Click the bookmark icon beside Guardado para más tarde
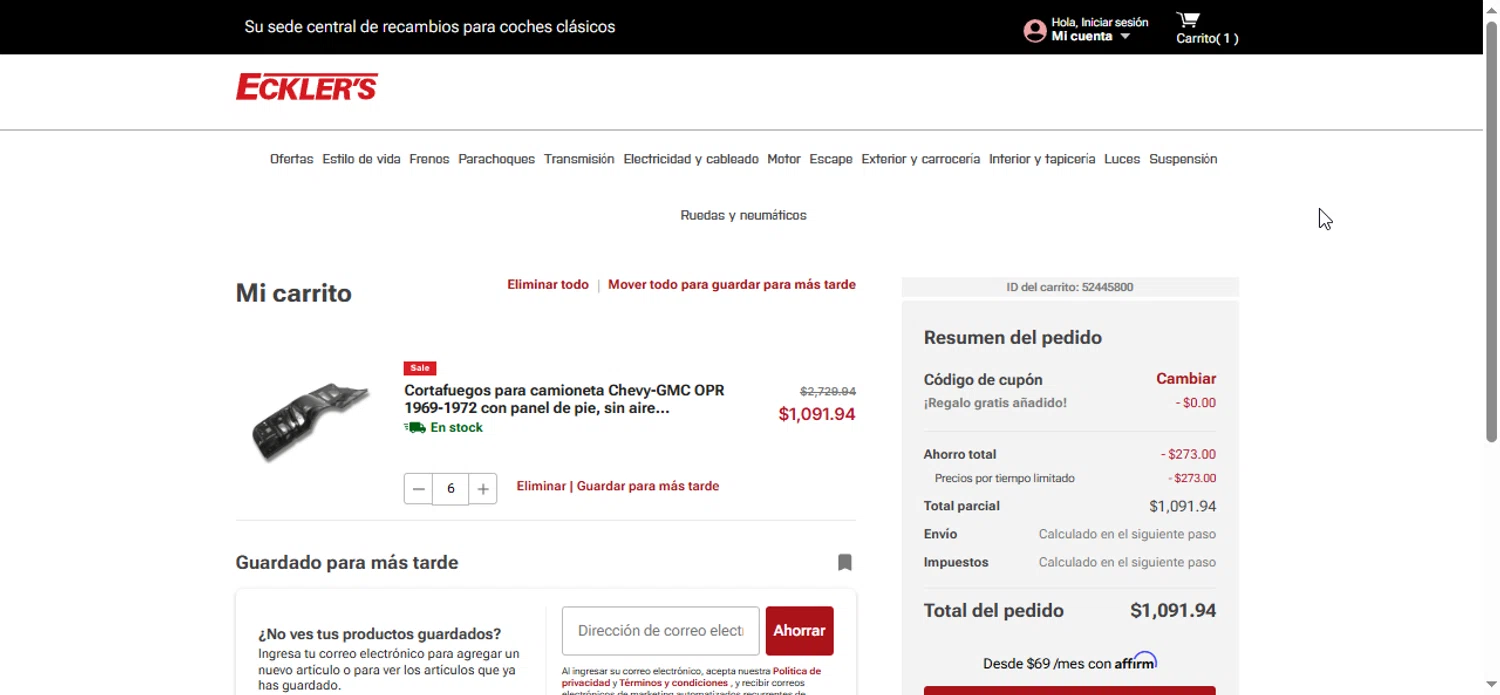Viewport: 1500px width, 695px height. click(845, 563)
